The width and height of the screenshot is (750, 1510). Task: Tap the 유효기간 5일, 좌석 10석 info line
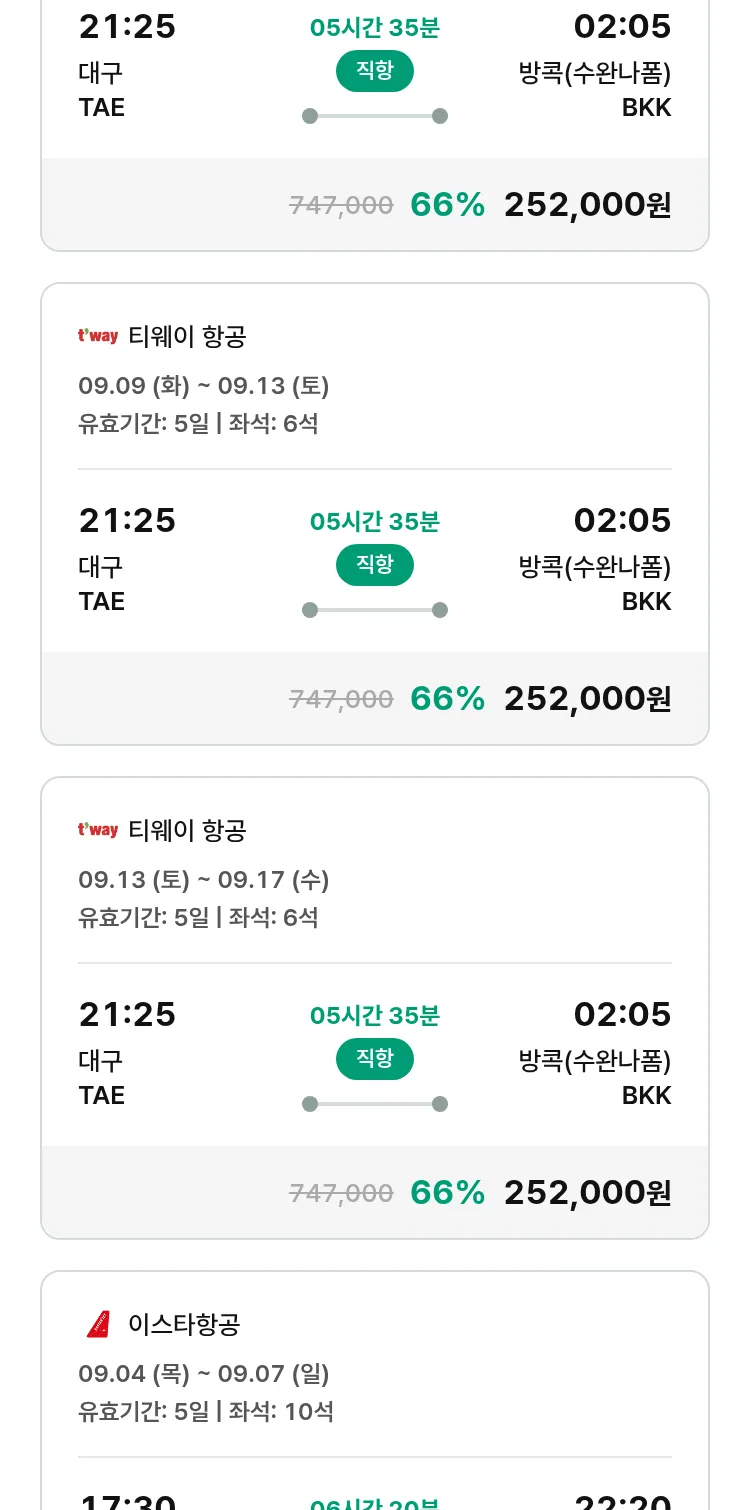pyautogui.click(x=206, y=1412)
